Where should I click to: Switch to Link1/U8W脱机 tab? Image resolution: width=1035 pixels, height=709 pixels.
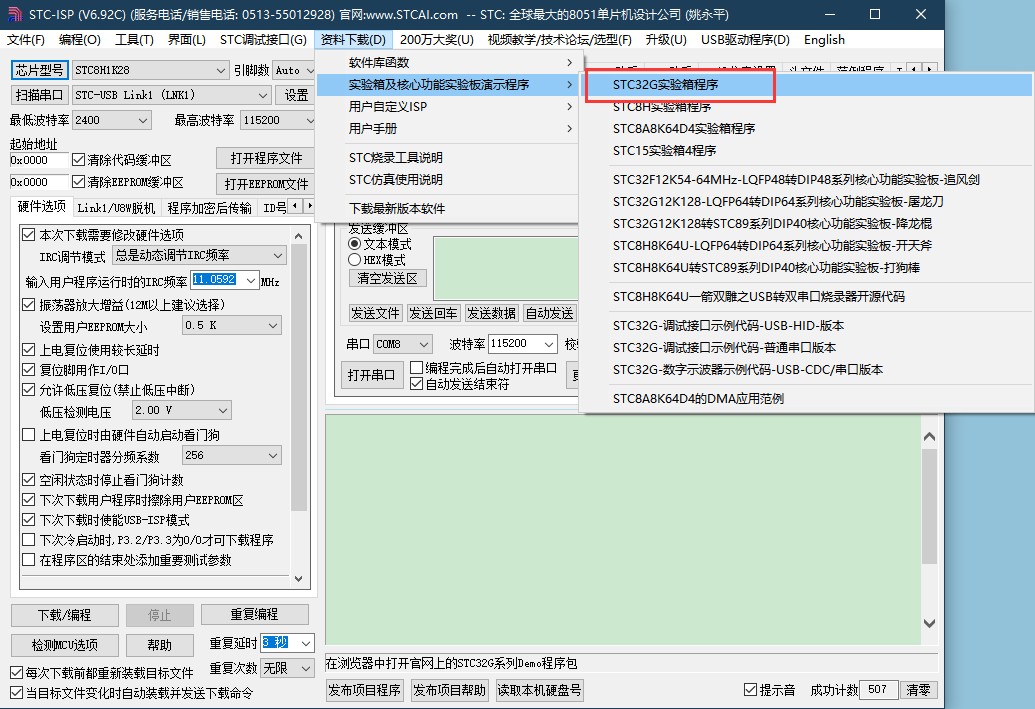click(116, 208)
